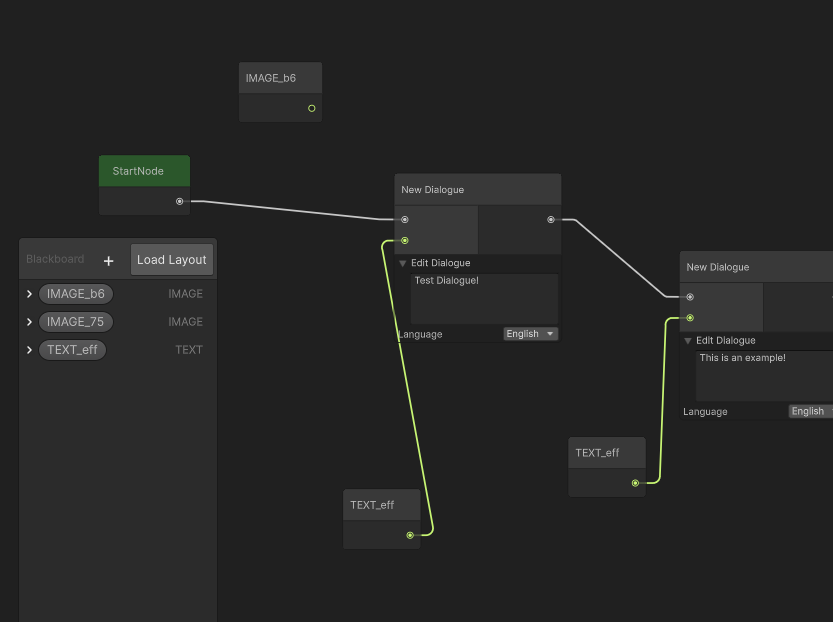The image size is (833, 622).
Task: Select the IMAGE_75 pill in Blackboard
Action: (x=75, y=322)
